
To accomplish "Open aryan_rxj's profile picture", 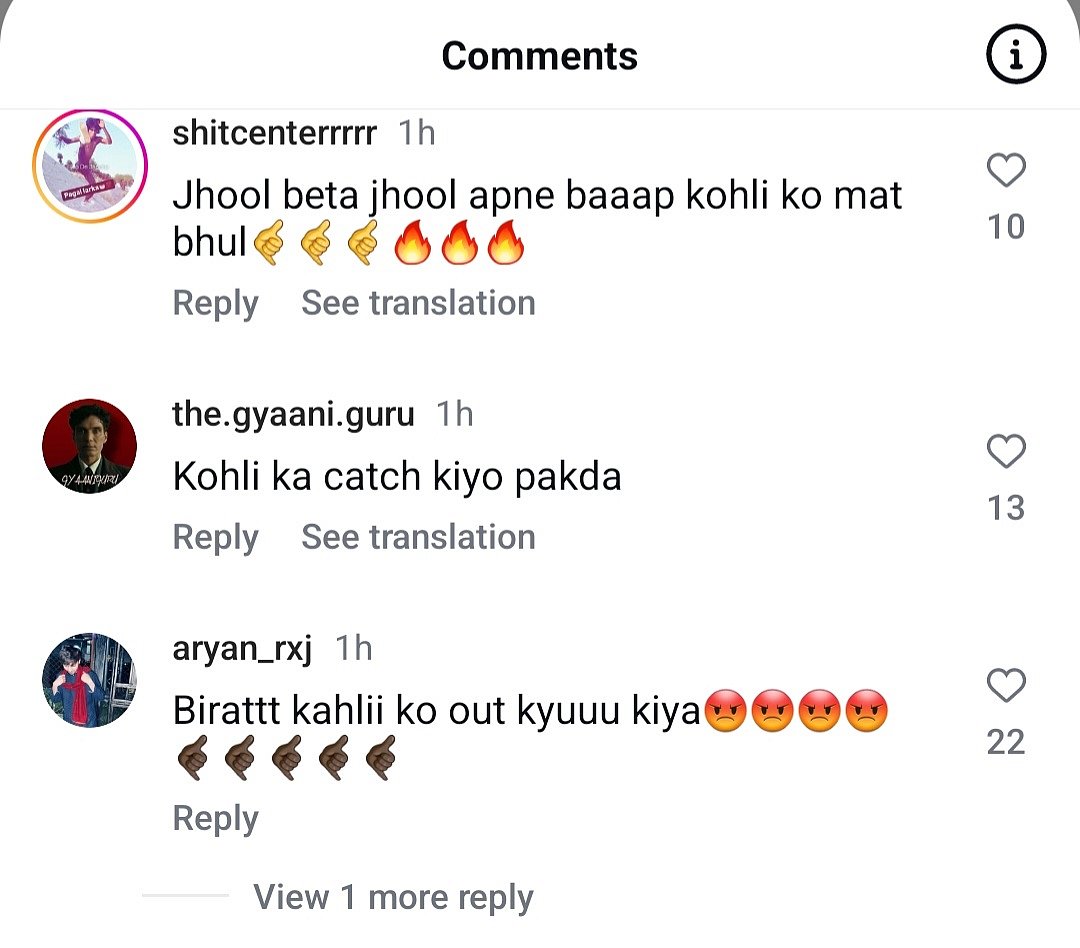I will 90,680.
